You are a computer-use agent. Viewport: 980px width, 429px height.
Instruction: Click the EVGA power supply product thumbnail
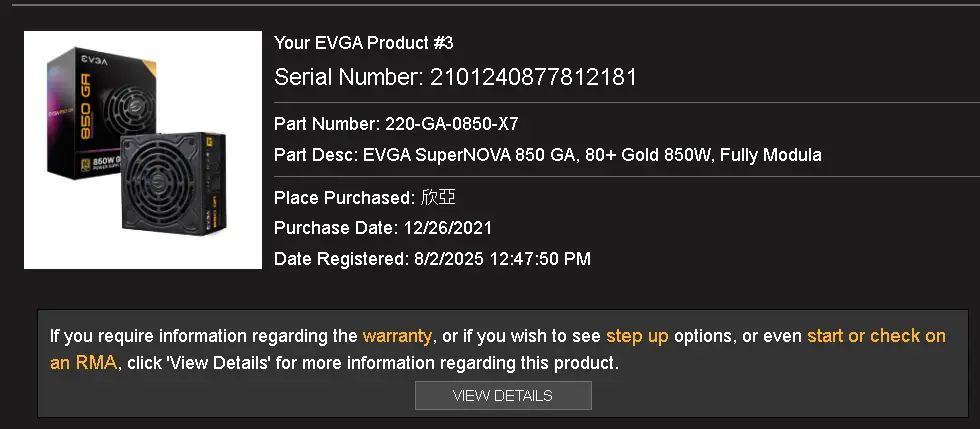pyautogui.click(x=142, y=150)
